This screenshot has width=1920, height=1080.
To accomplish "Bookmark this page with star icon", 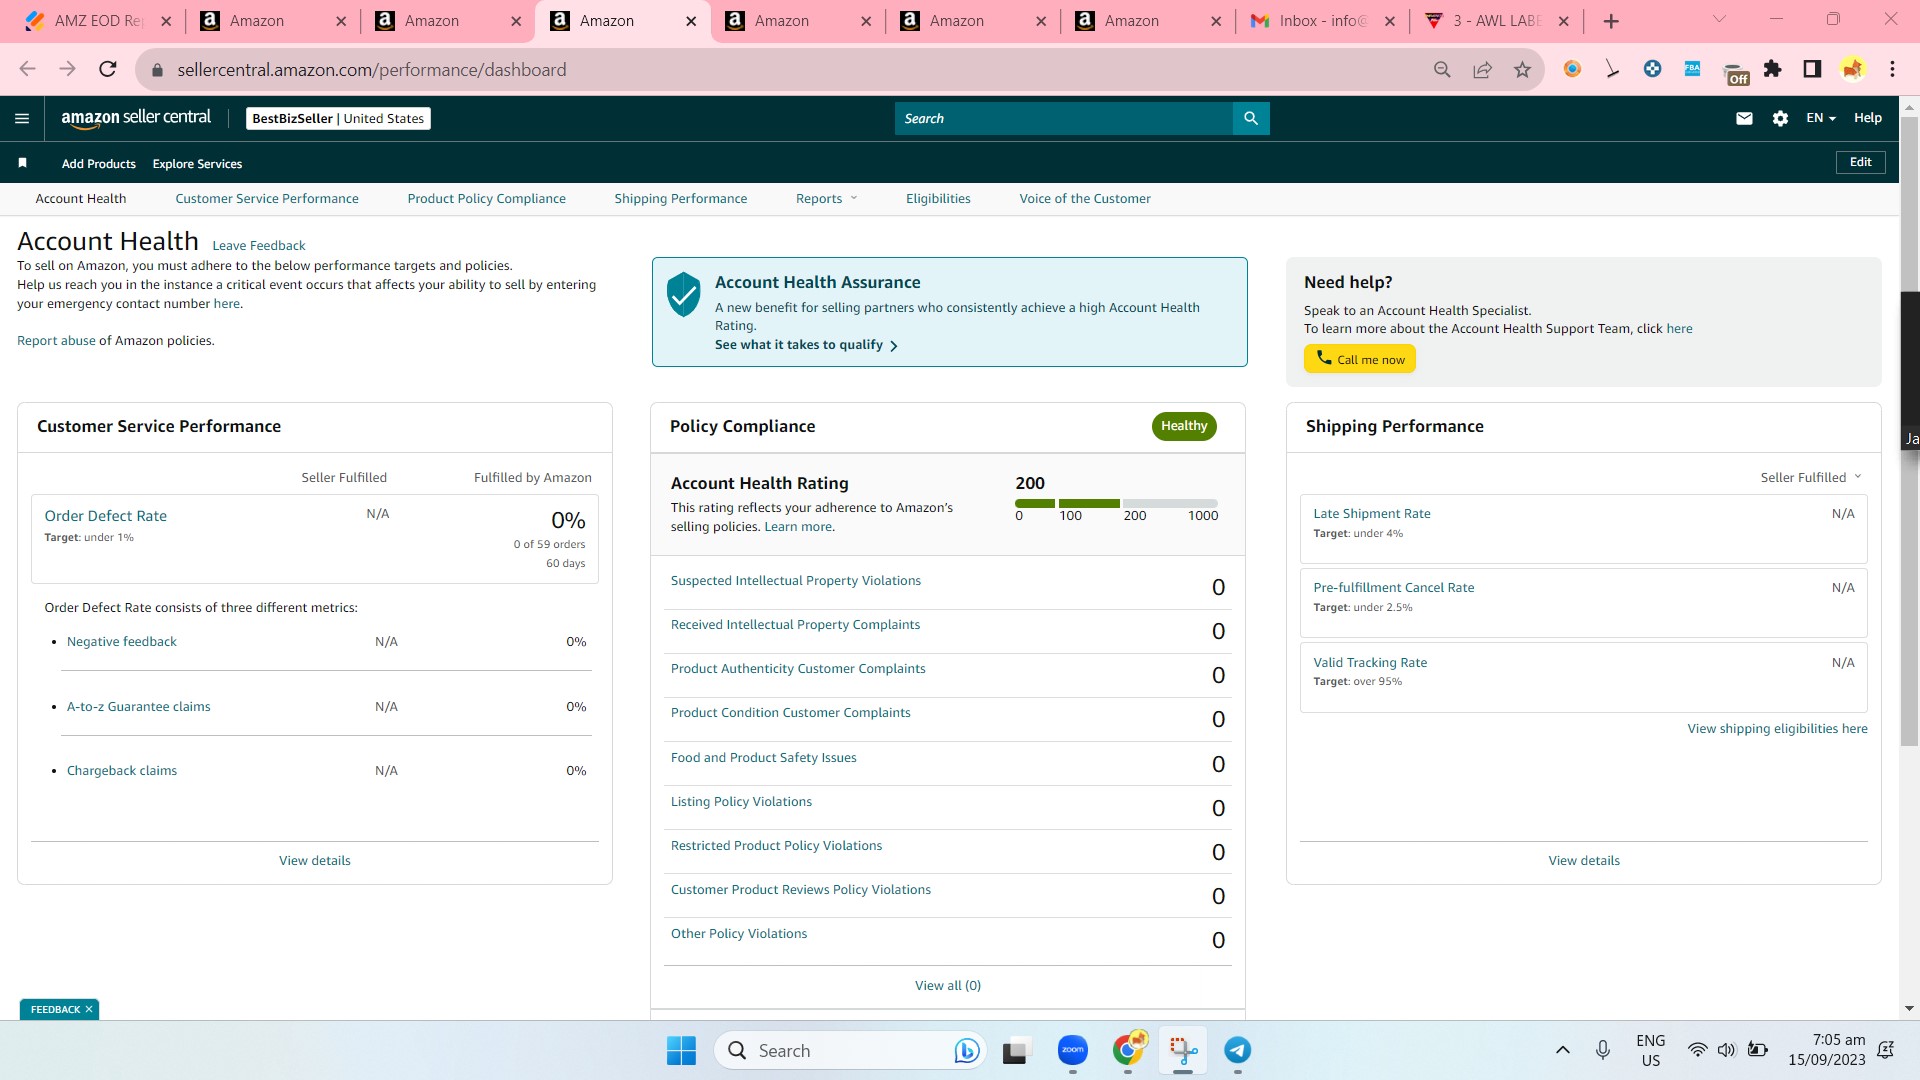I will pos(1522,69).
